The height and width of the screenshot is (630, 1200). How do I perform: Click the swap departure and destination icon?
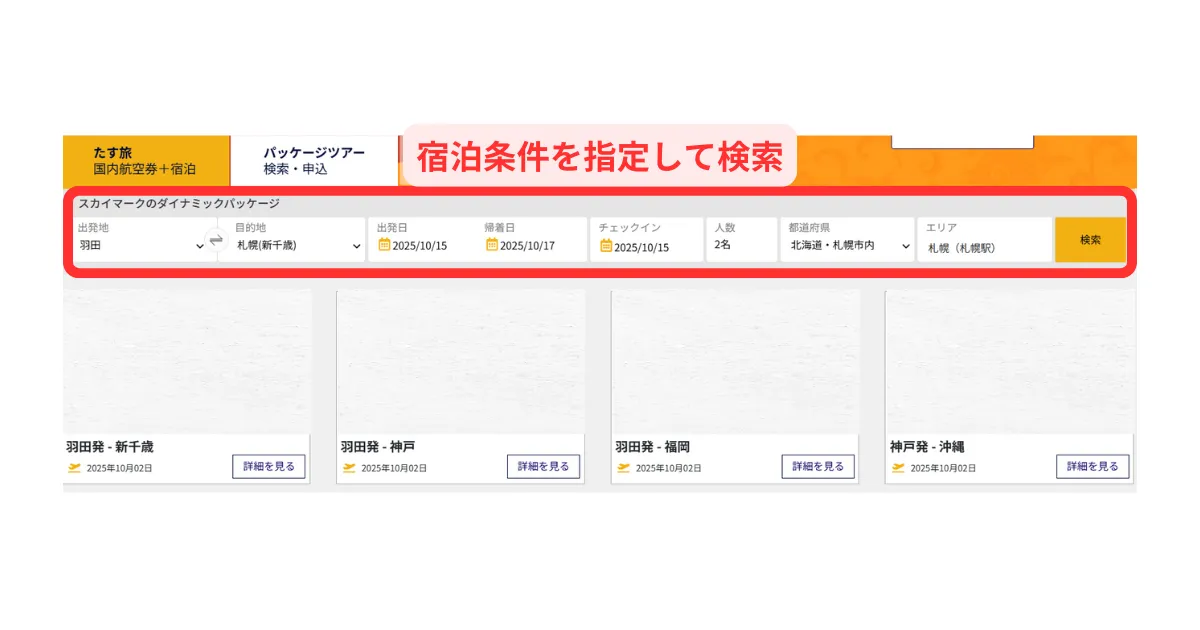(216, 241)
